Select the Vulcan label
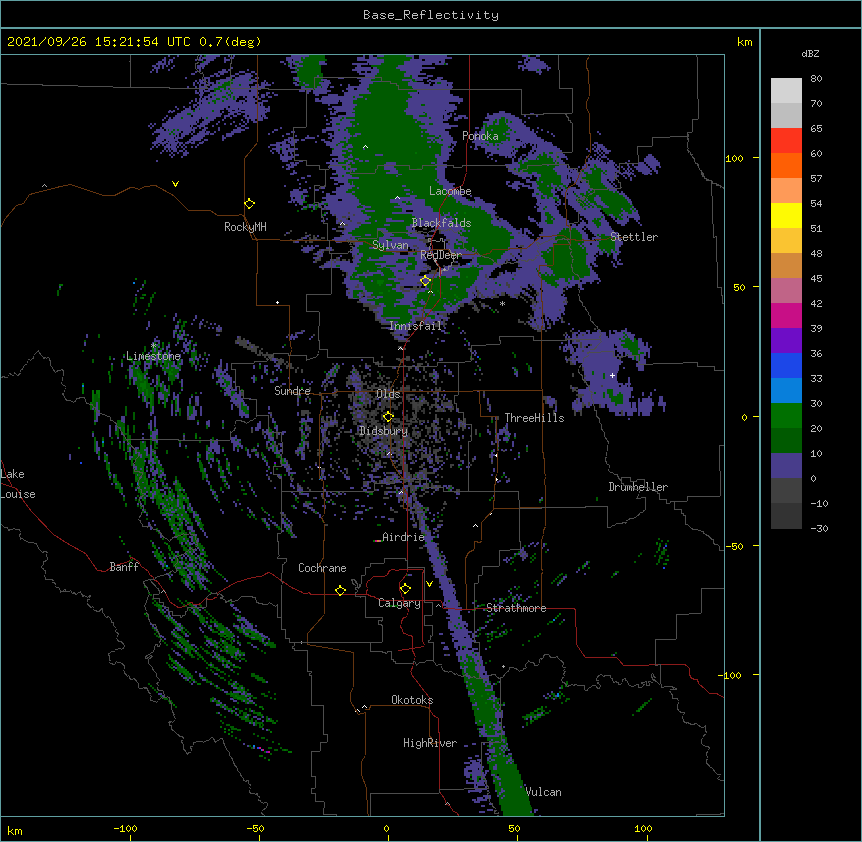Image resolution: width=862 pixels, height=842 pixels. (543, 792)
